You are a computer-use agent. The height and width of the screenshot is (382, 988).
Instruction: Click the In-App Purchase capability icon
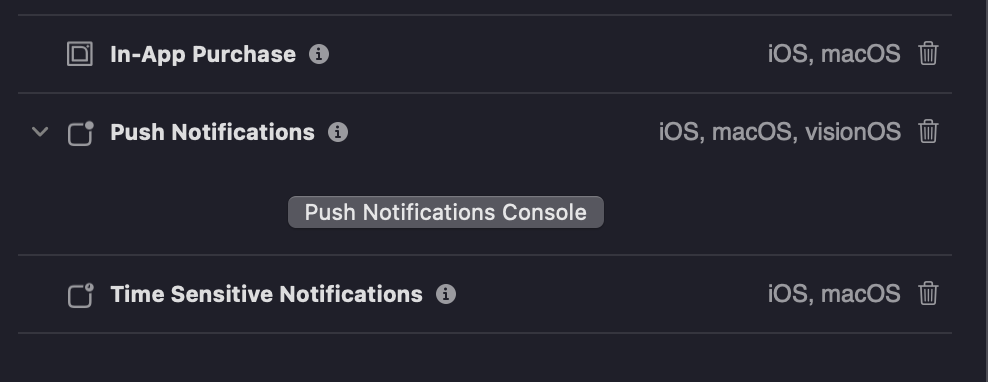point(80,54)
